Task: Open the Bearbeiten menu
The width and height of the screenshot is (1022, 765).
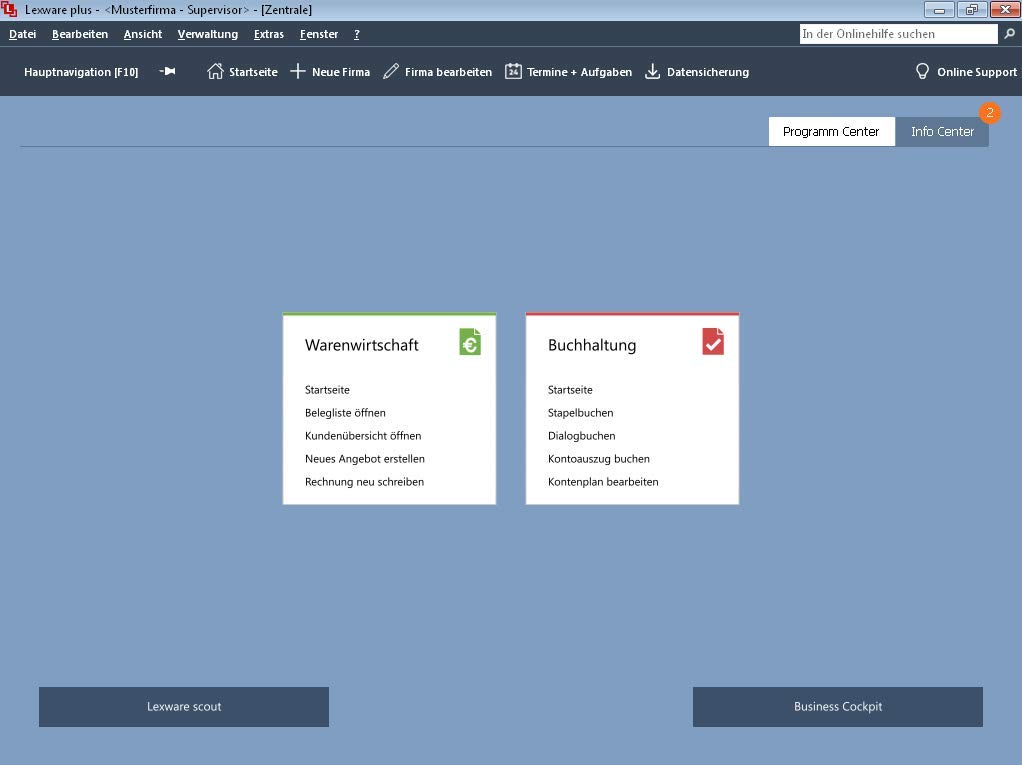Action: [80, 34]
